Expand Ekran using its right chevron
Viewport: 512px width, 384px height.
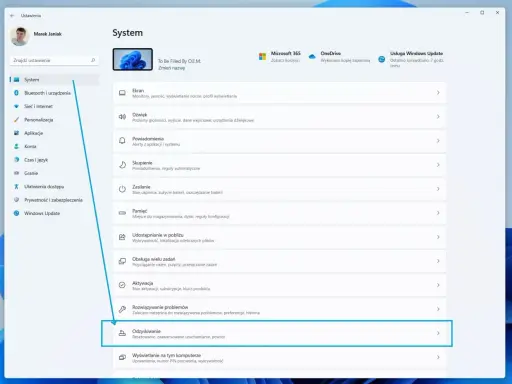coord(438,93)
